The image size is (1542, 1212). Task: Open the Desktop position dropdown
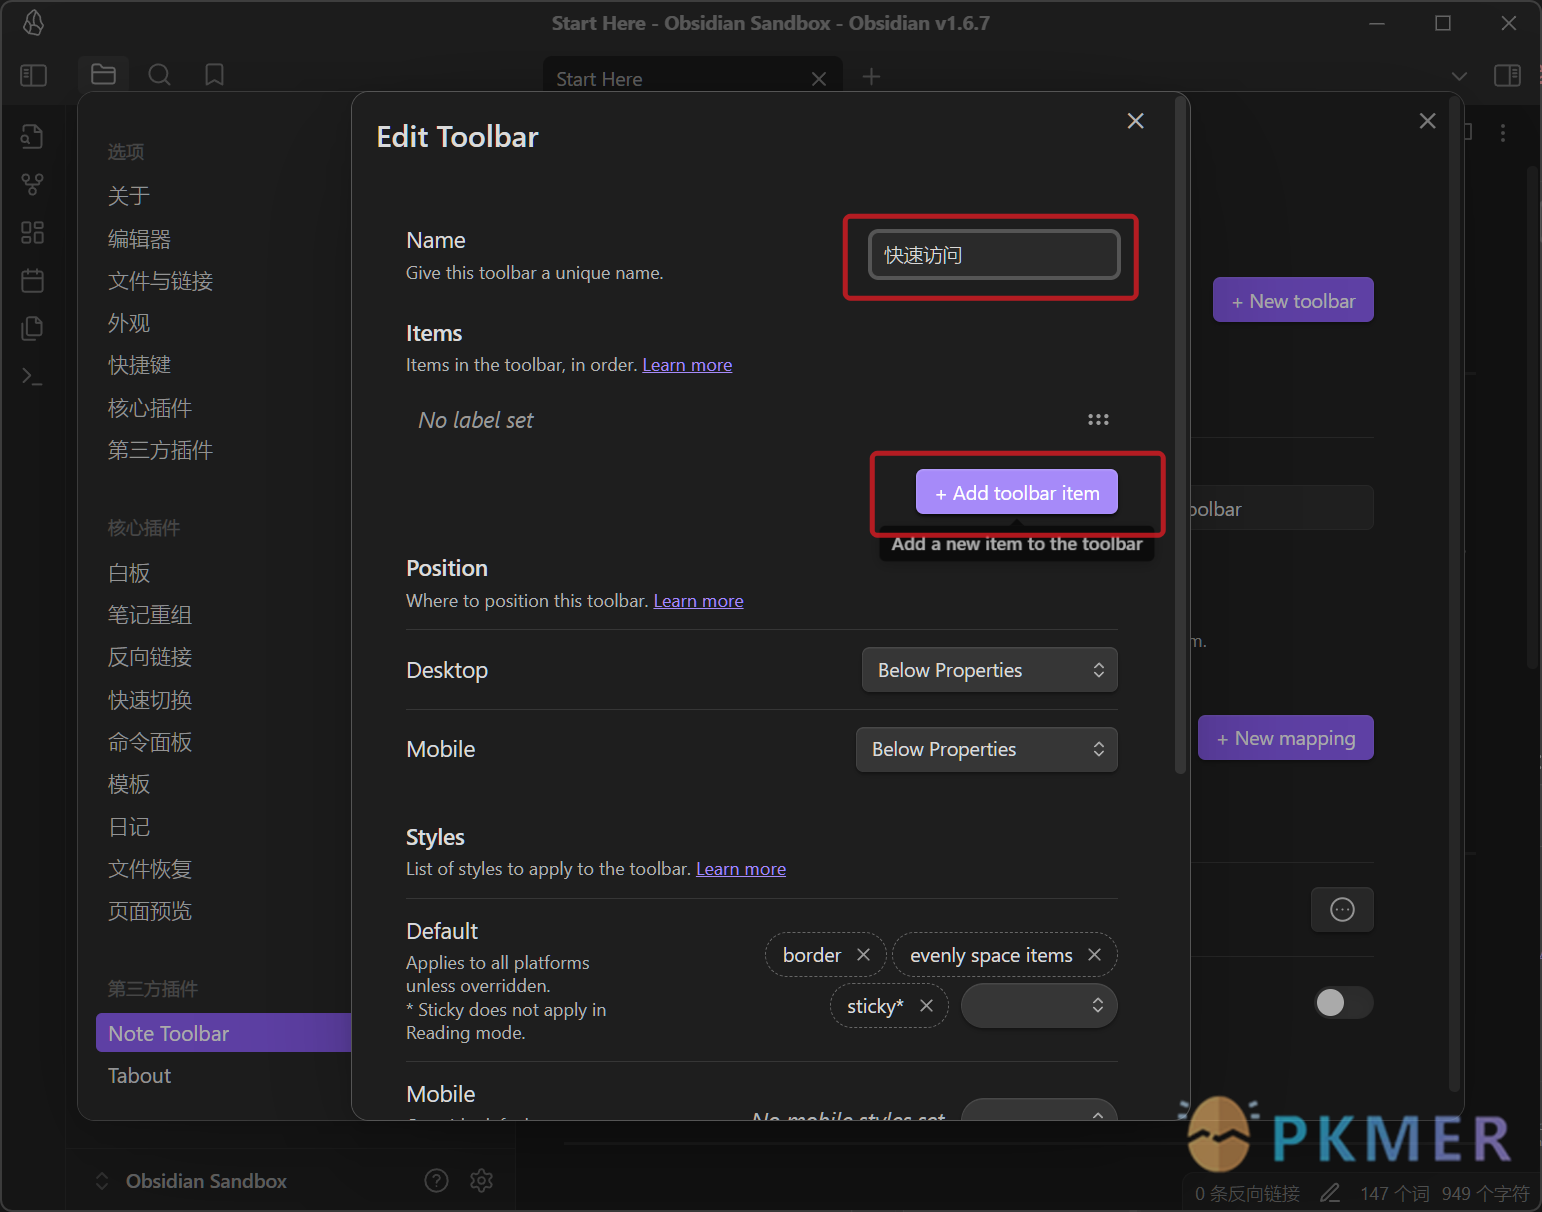point(989,670)
